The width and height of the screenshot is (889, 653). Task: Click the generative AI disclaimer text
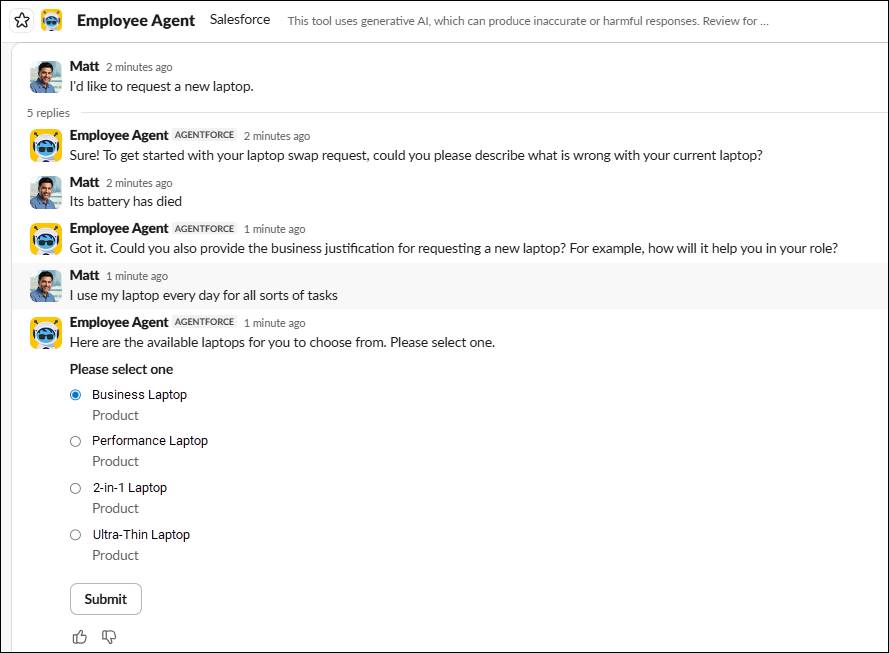[528, 21]
